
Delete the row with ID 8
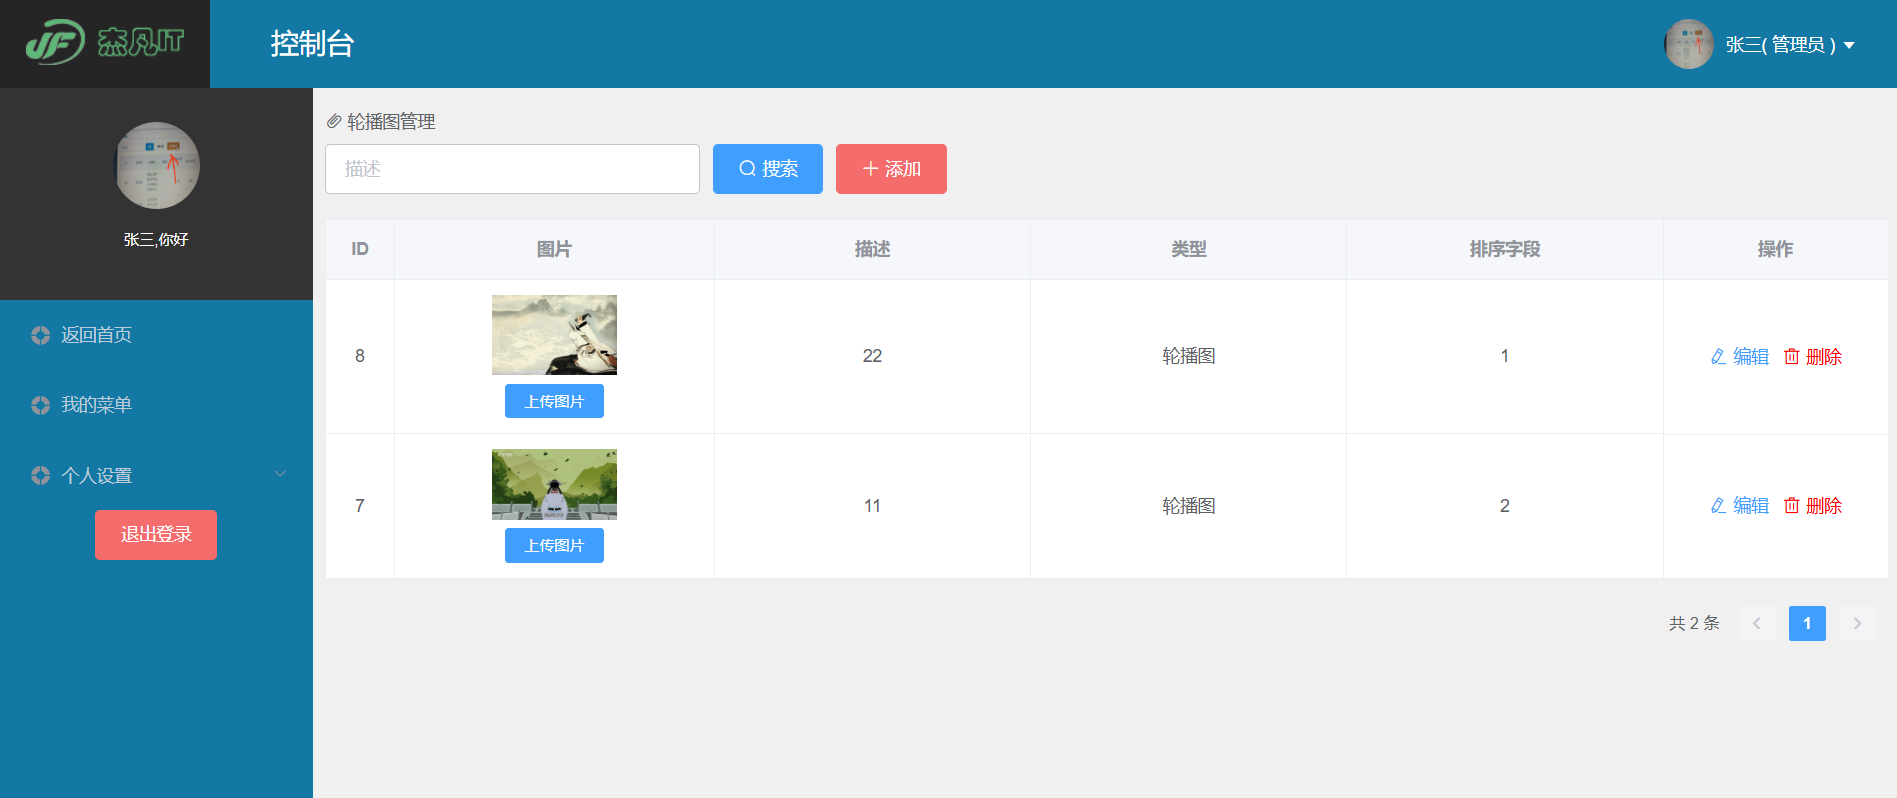[x=1813, y=357]
